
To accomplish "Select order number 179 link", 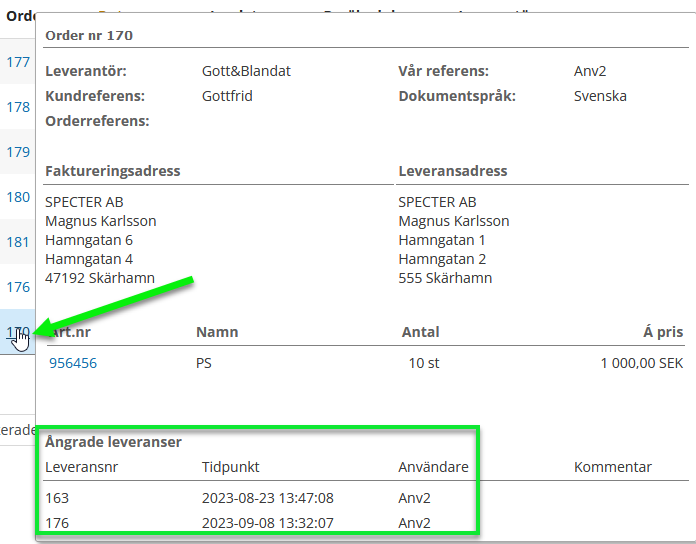I will [x=18, y=152].
